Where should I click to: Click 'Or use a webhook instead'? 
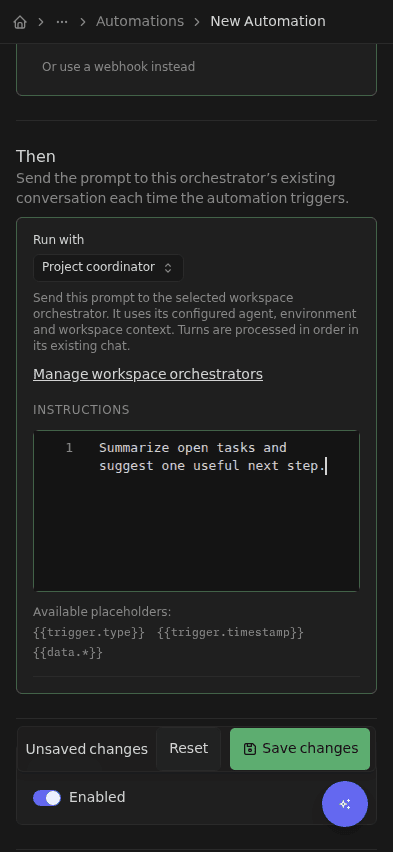pyautogui.click(x=118, y=67)
